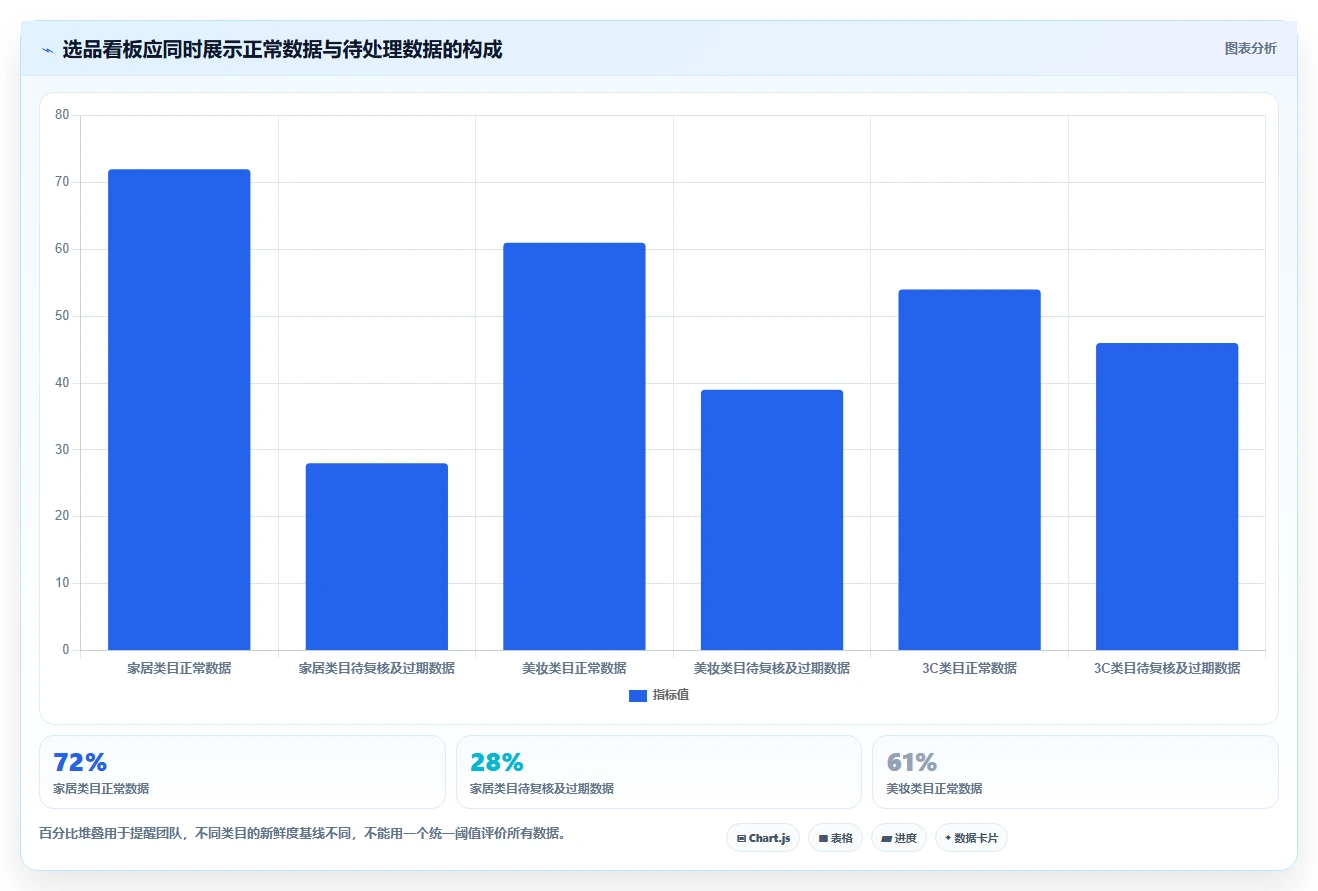Click the 美妆类目待复核及过期数据 bar
The image size is (1318, 891).
click(x=772, y=520)
